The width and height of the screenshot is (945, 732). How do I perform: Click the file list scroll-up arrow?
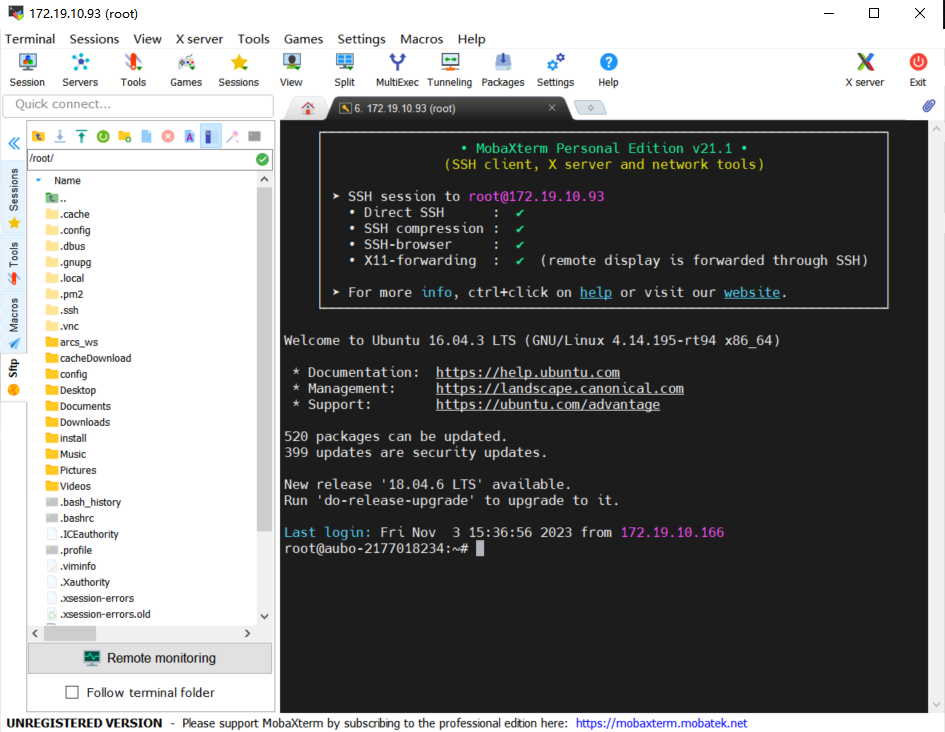click(264, 179)
